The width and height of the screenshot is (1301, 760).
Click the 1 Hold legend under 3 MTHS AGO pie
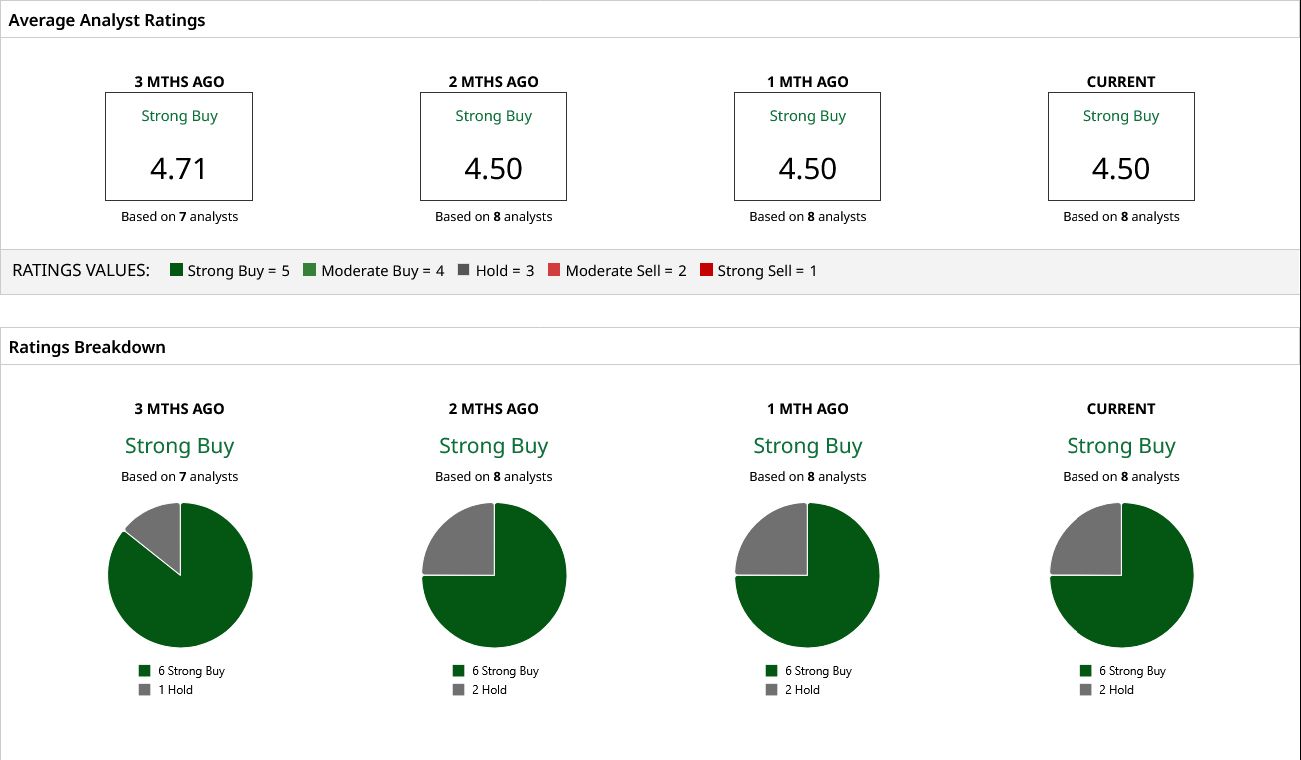coord(165,690)
